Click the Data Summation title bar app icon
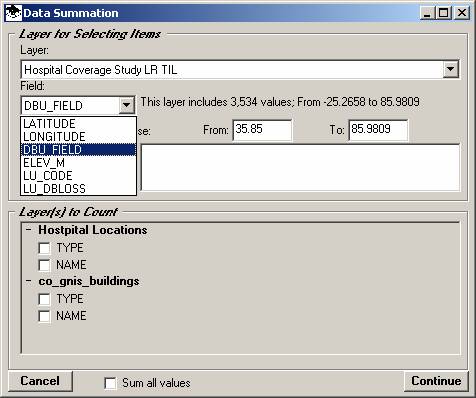 (x=14, y=13)
